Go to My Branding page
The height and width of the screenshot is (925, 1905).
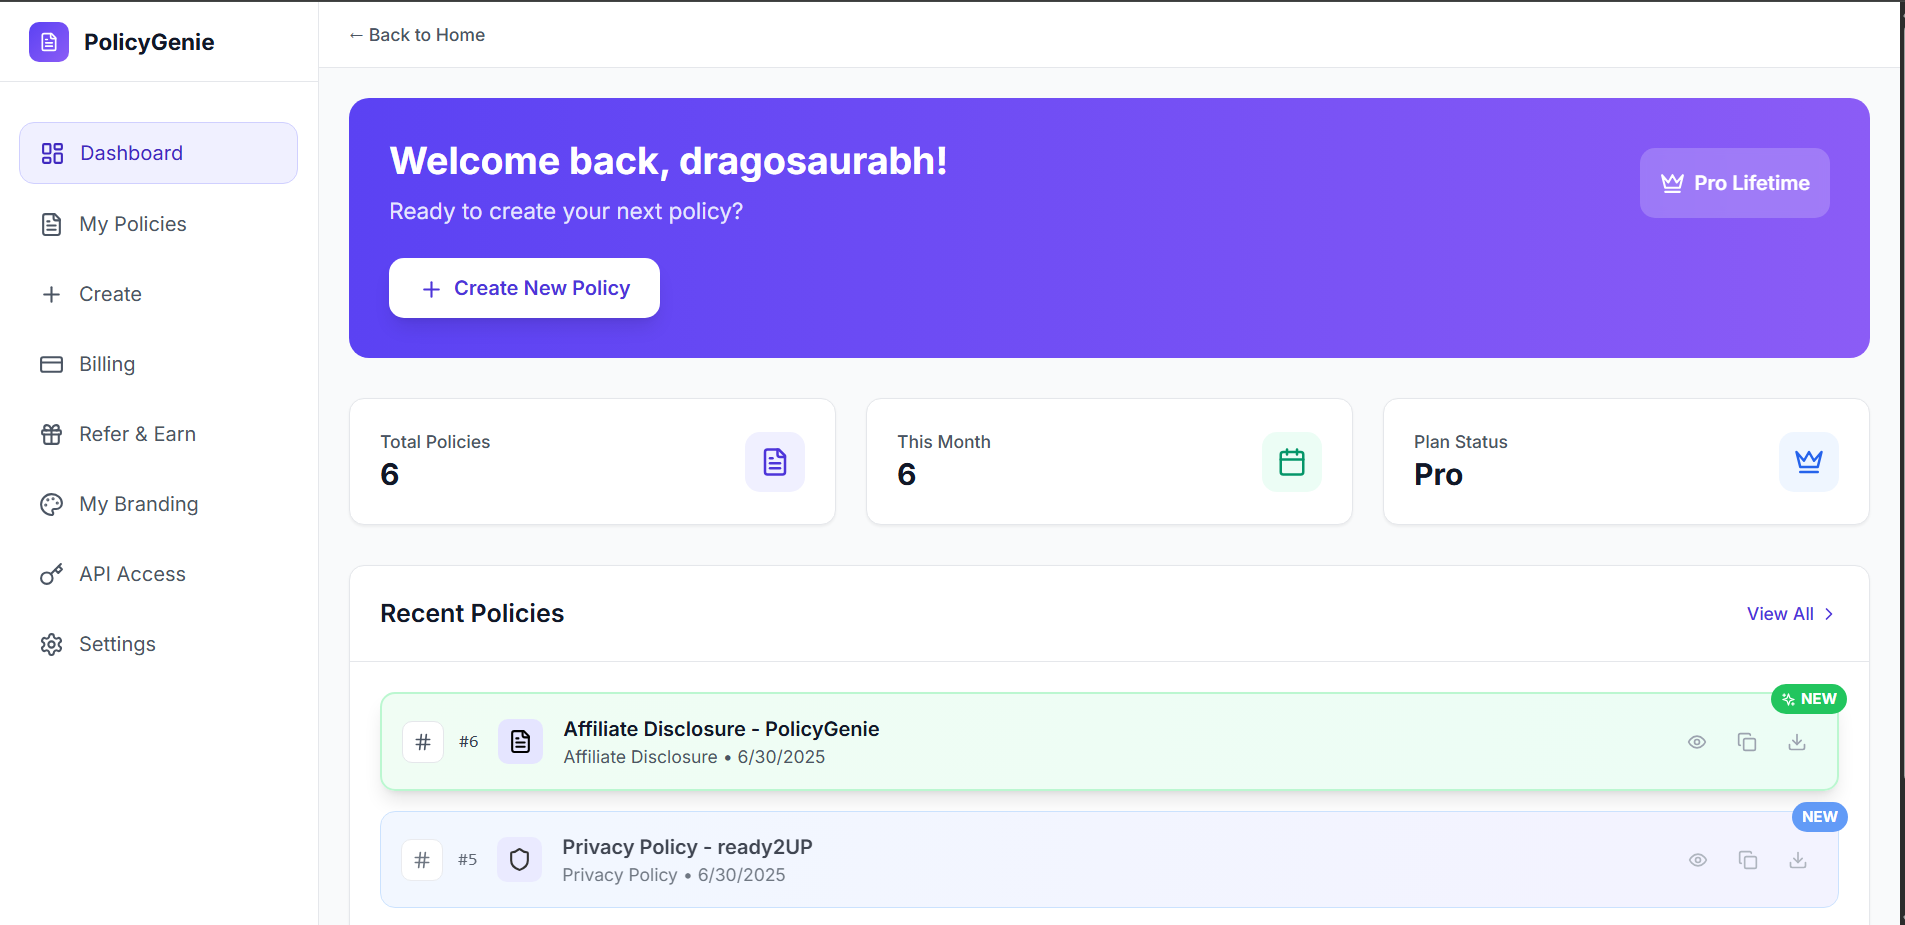(x=158, y=504)
